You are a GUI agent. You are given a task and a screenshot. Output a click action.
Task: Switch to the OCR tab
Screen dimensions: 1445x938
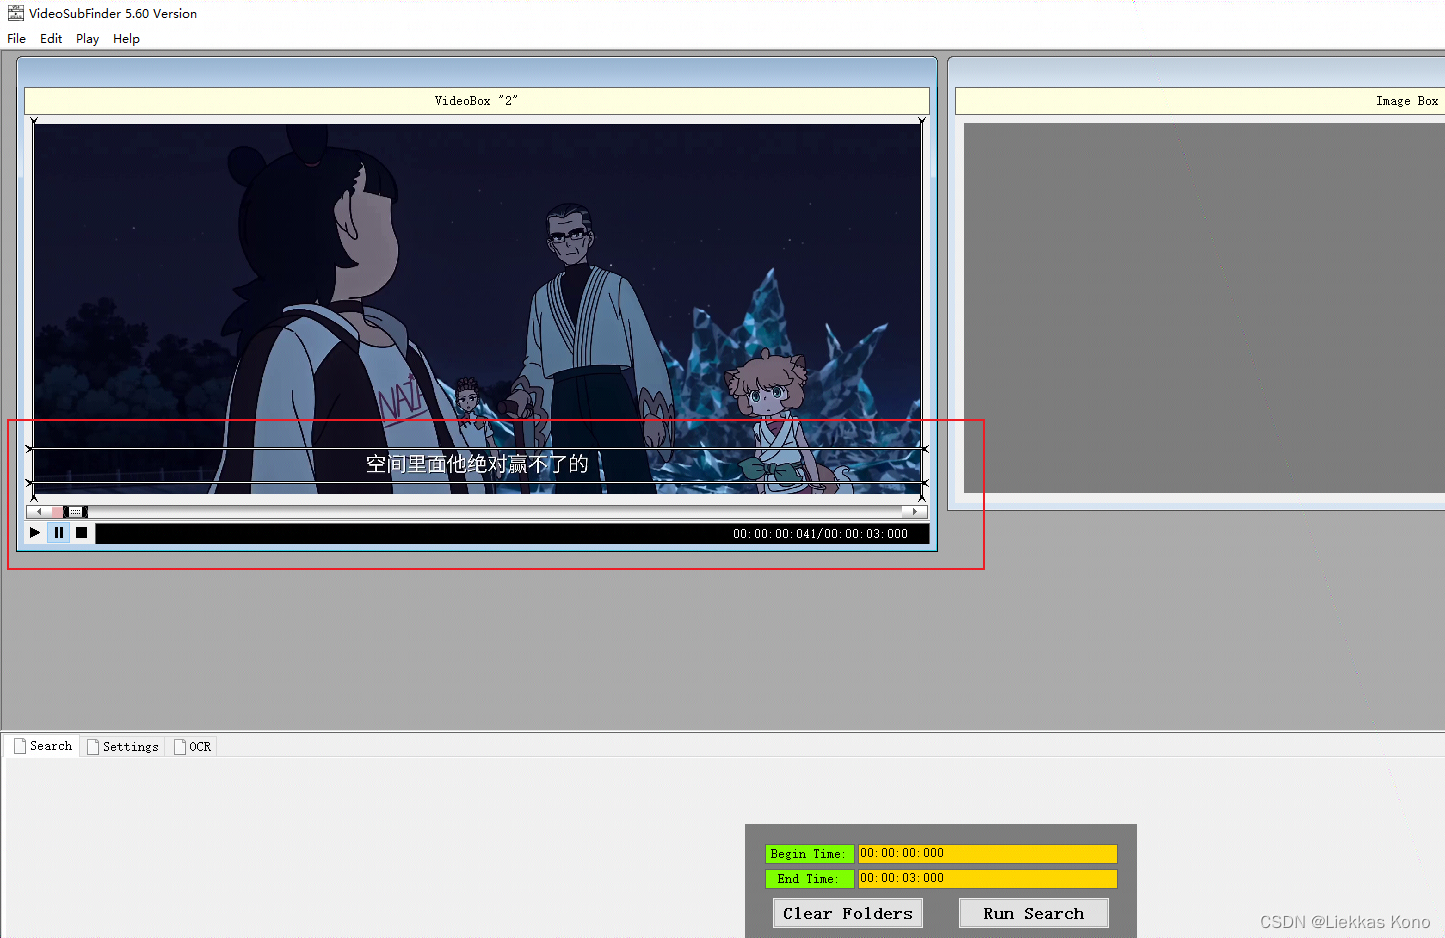point(192,747)
